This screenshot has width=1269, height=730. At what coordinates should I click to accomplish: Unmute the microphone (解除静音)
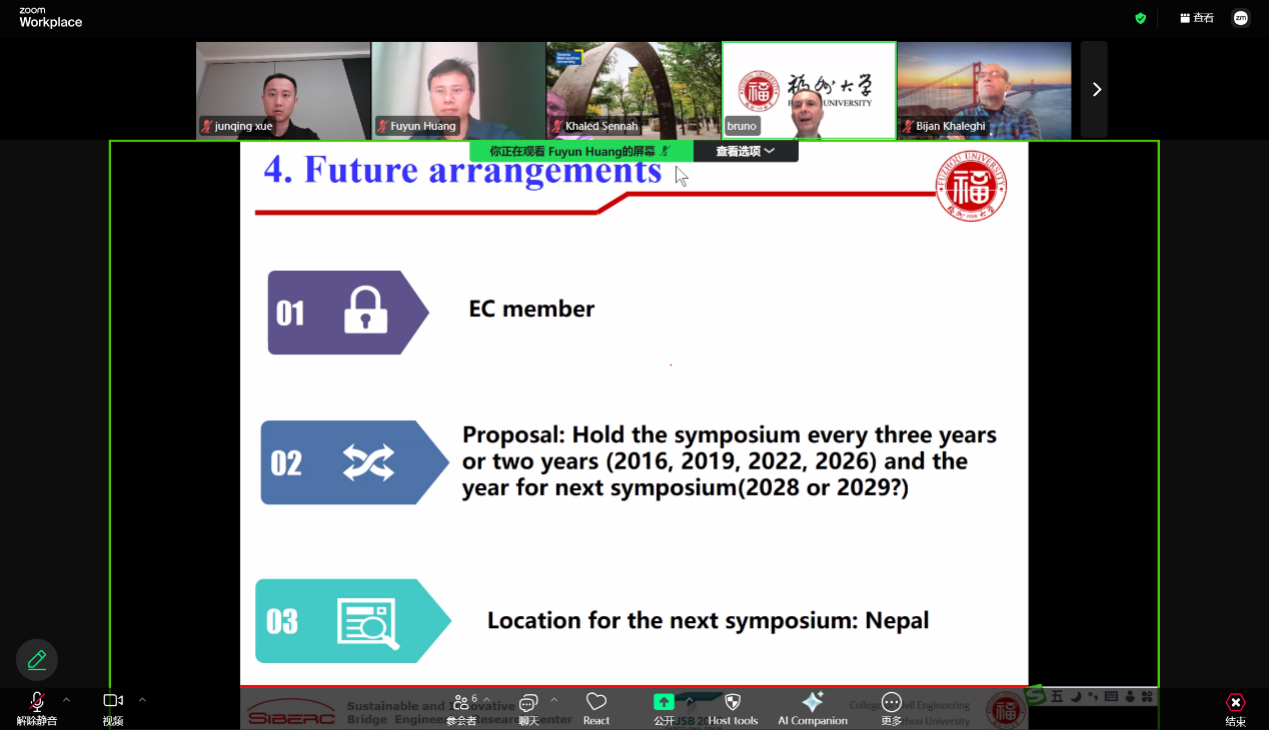click(37, 708)
